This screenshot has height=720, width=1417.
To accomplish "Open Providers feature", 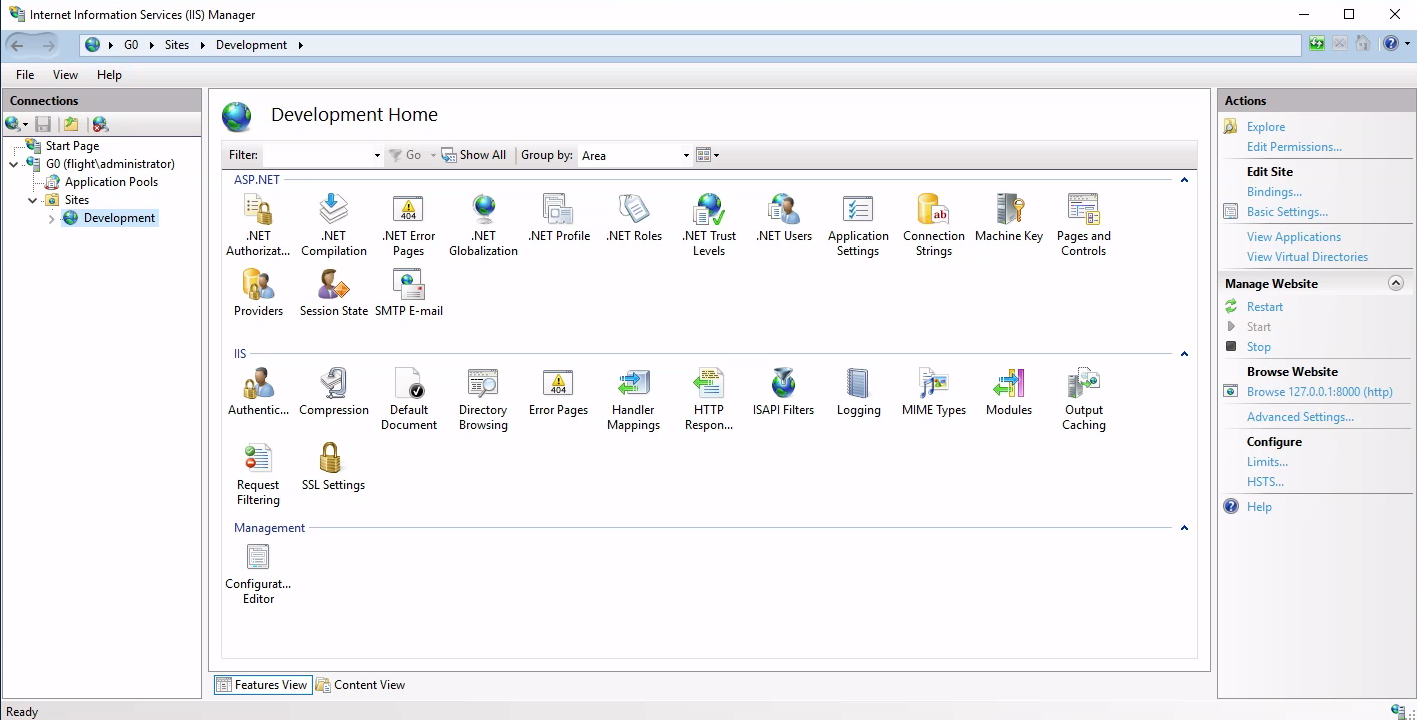I will coord(258,293).
